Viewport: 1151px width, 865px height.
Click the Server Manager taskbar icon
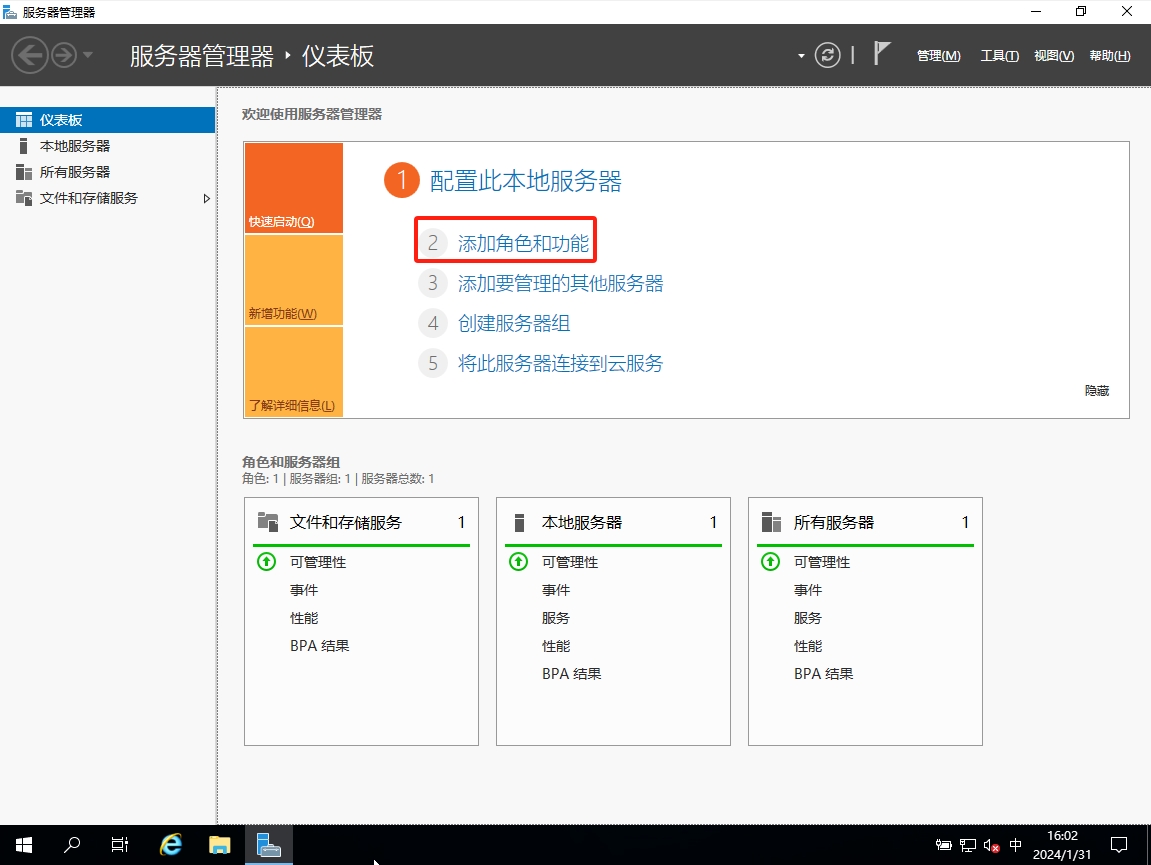[268, 845]
